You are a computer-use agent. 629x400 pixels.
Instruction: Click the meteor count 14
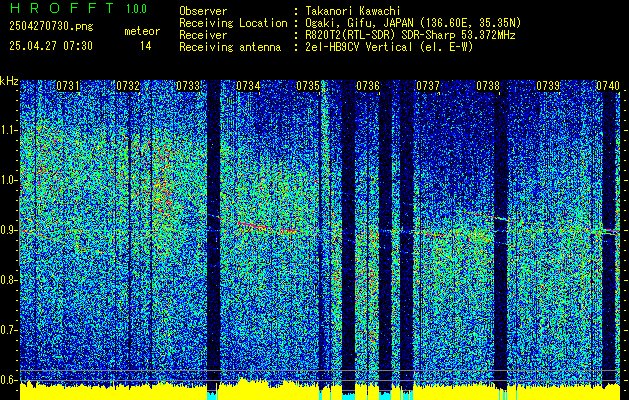(146, 46)
